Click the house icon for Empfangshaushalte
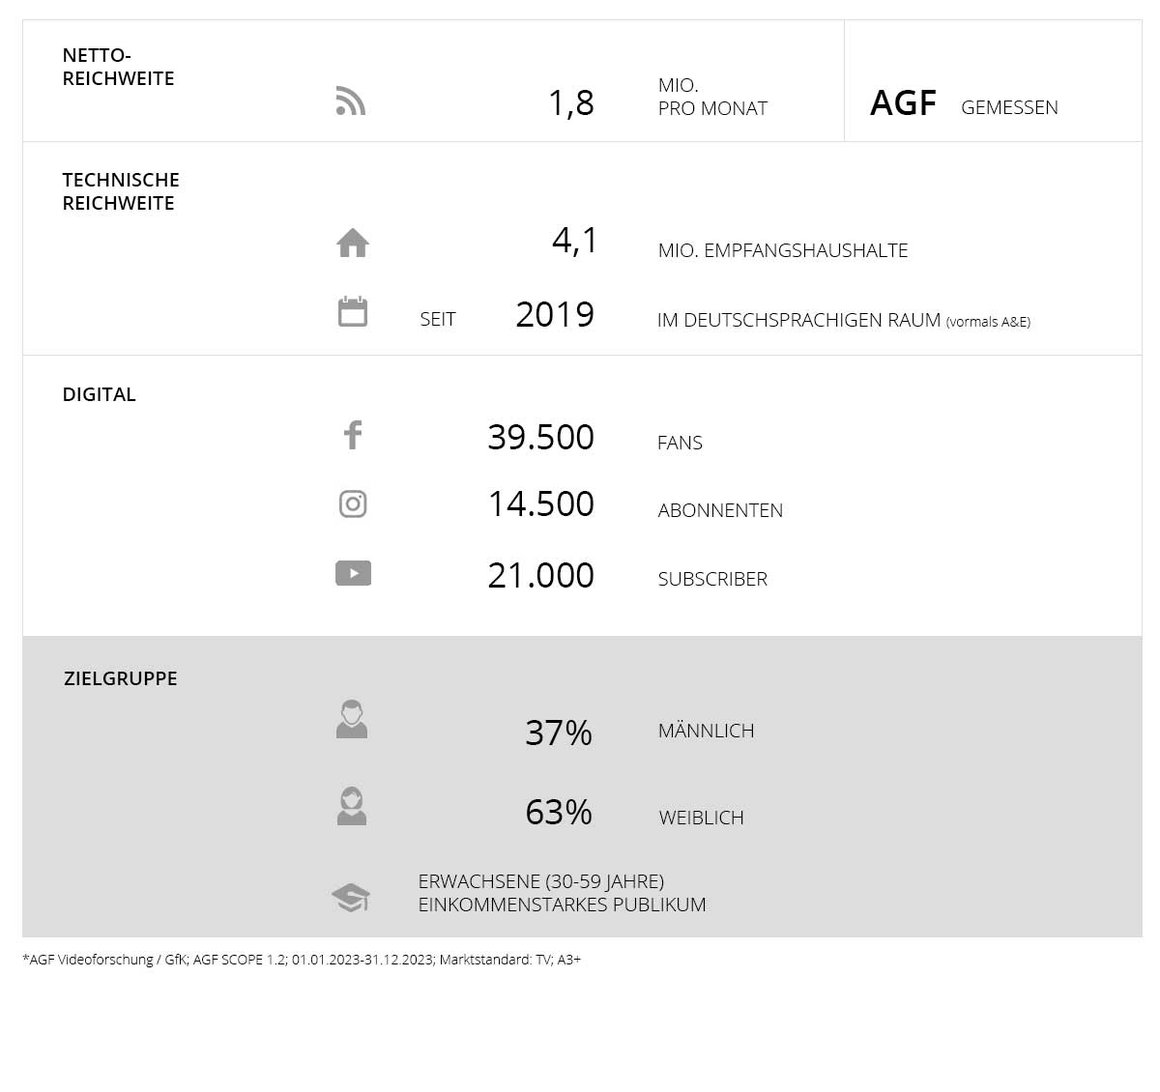 352,243
